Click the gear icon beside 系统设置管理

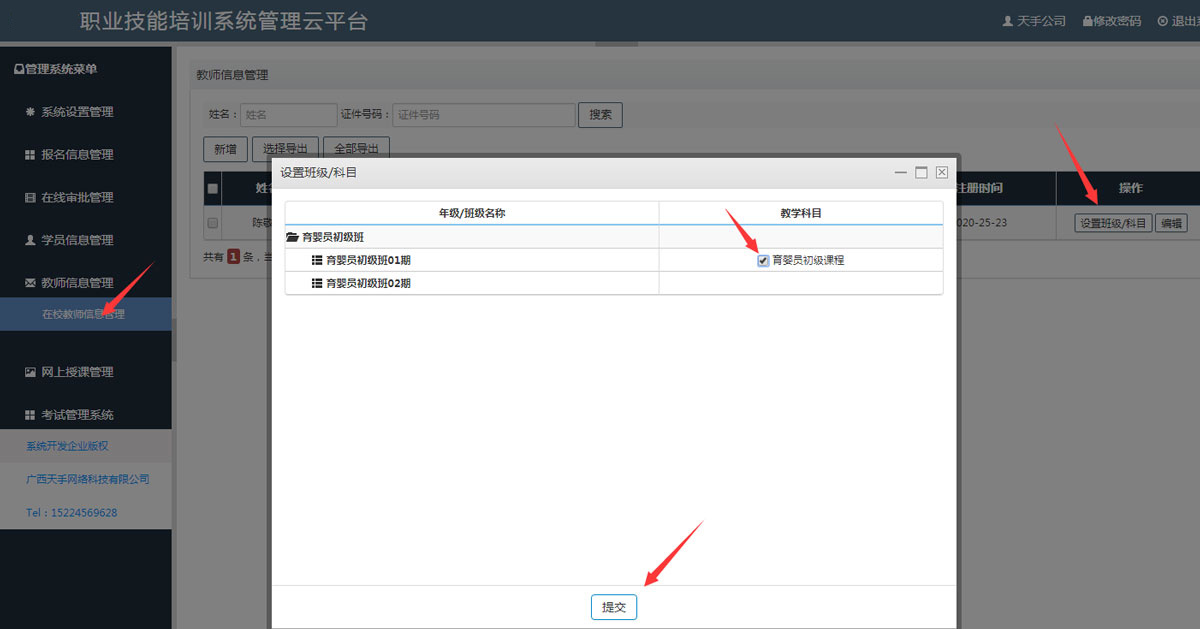[x=30, y=112]
